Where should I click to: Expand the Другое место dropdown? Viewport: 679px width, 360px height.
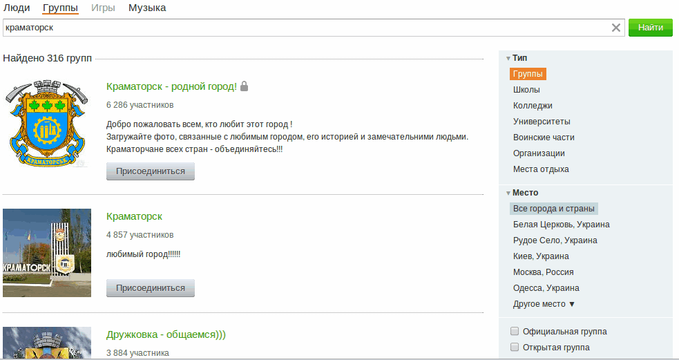pos(544,304)
